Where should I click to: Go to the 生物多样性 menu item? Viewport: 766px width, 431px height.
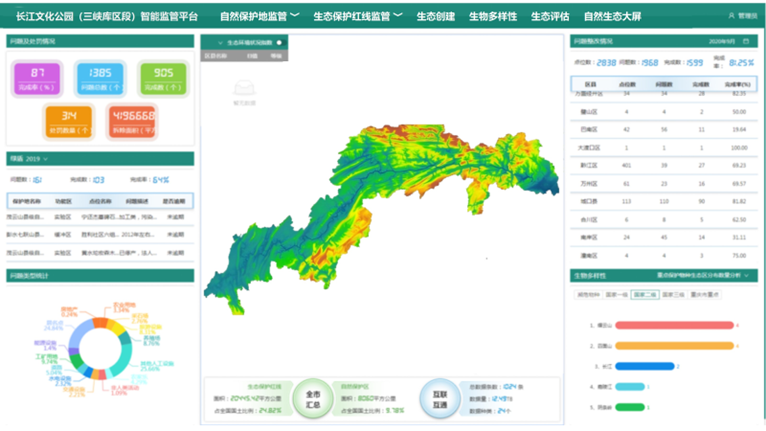493,17
